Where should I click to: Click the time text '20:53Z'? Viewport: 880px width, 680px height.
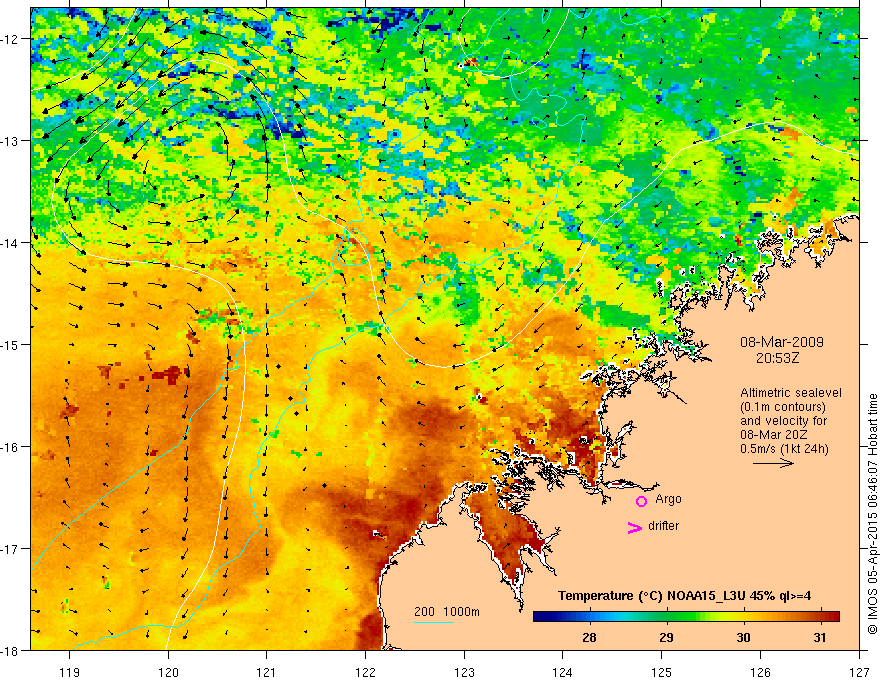tap(777, 358)
